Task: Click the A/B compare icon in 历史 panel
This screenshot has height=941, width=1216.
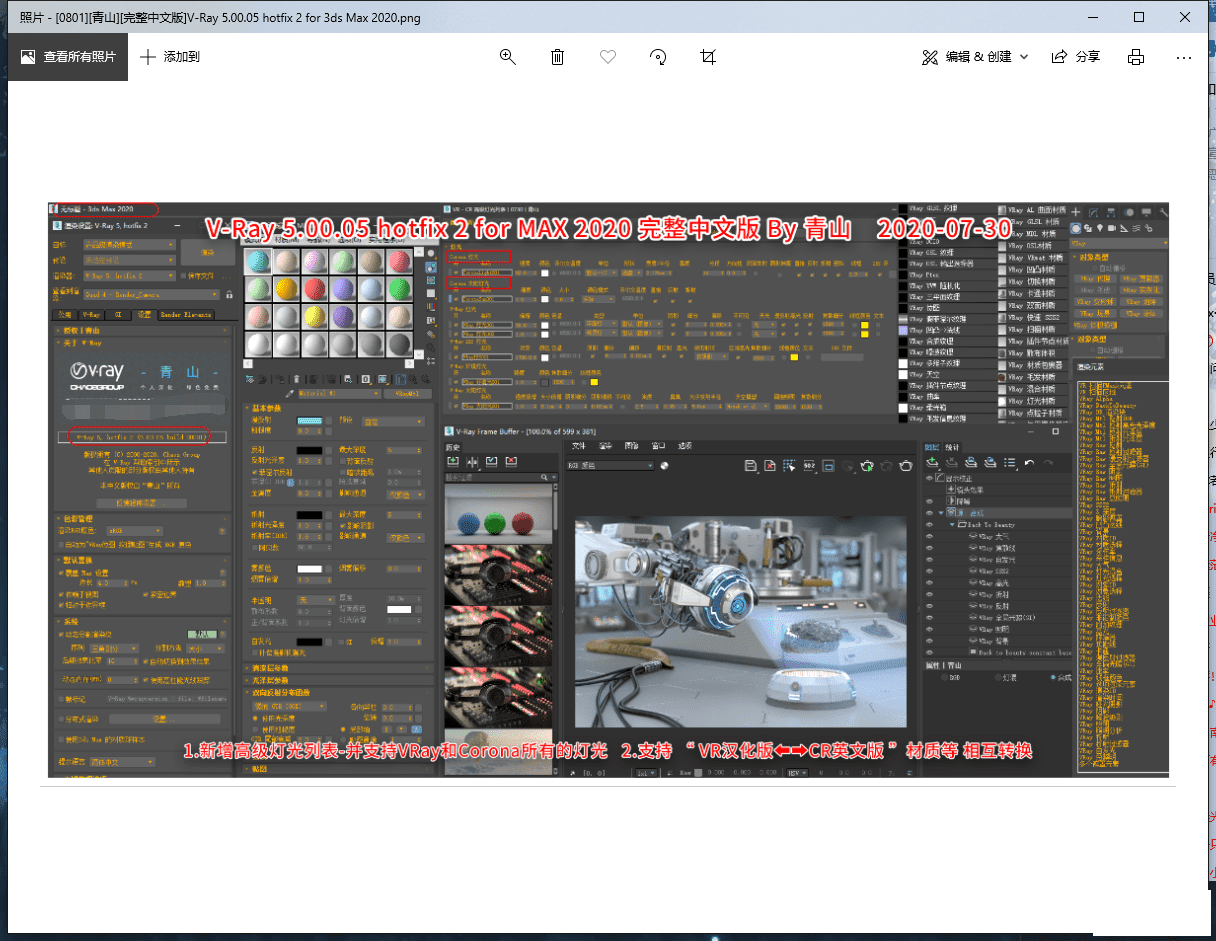Action: tap(472, 462)
